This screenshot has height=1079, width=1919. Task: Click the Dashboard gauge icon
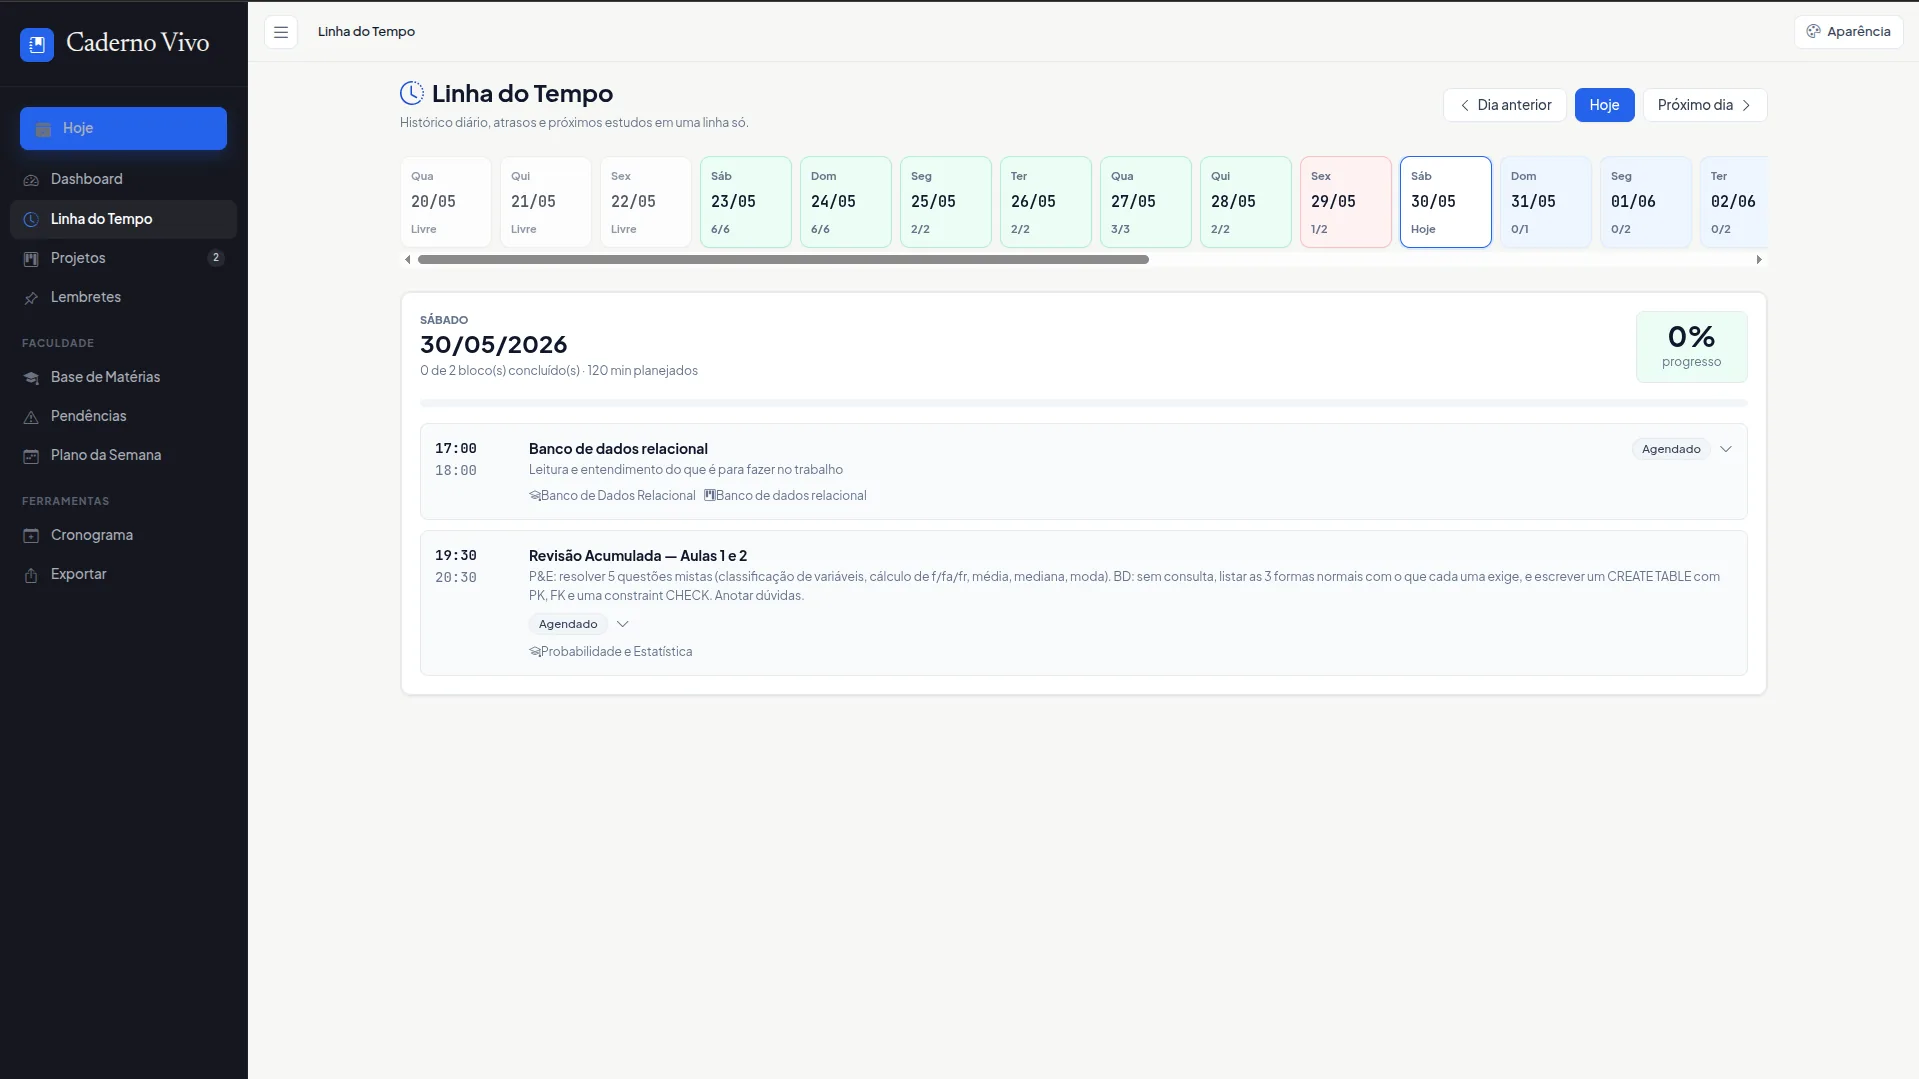click(x=31, y=180)
